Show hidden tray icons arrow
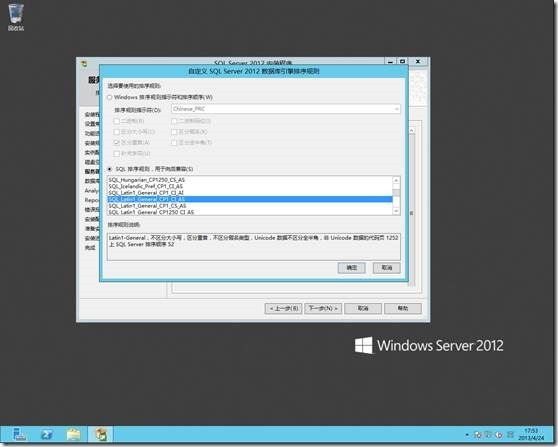558x447 pixels. point(467,435)
